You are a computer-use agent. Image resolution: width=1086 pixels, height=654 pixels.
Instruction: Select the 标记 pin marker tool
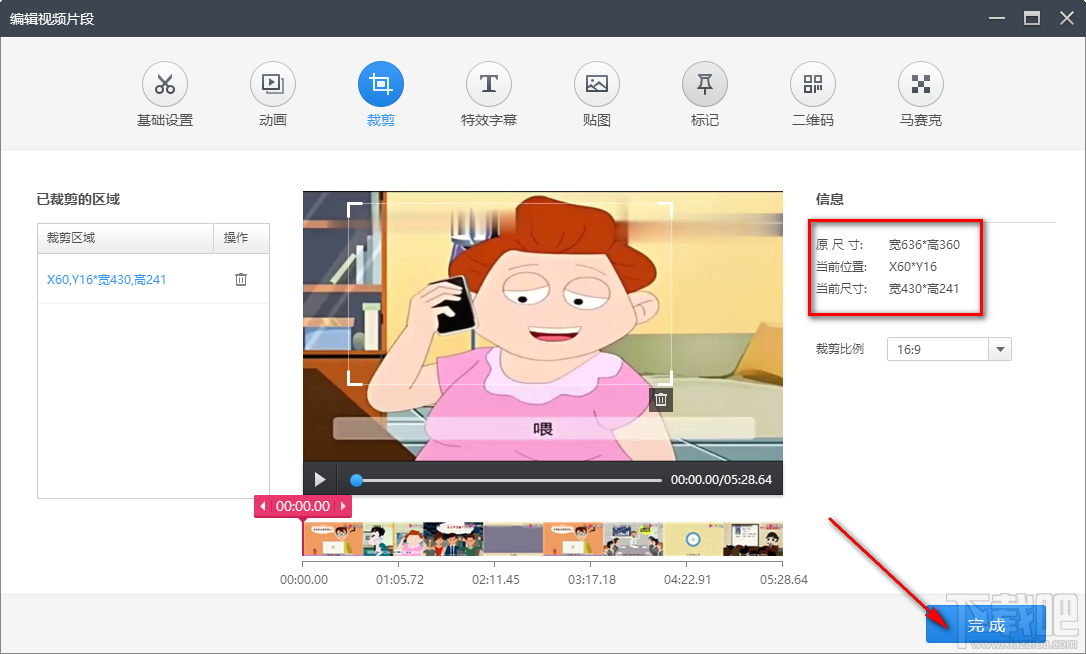pyautogui.click(x=705, y=85)
